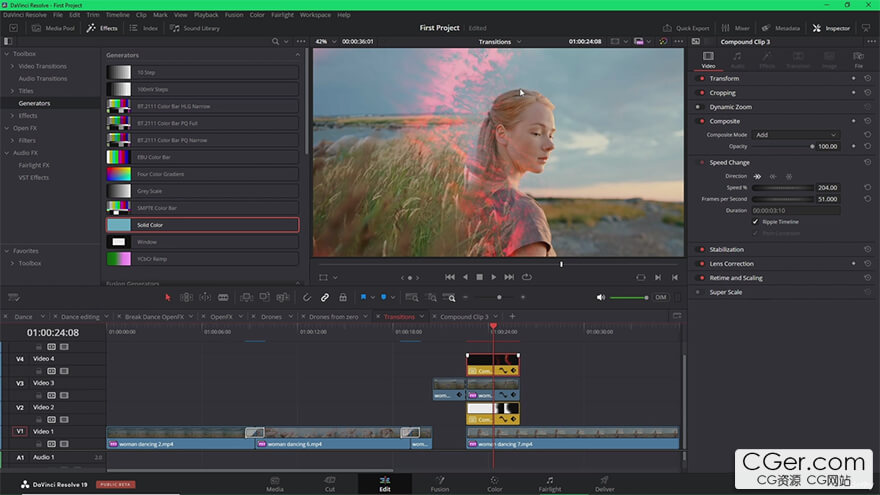Select the Four Color Gradient generator

coord(203,174)
